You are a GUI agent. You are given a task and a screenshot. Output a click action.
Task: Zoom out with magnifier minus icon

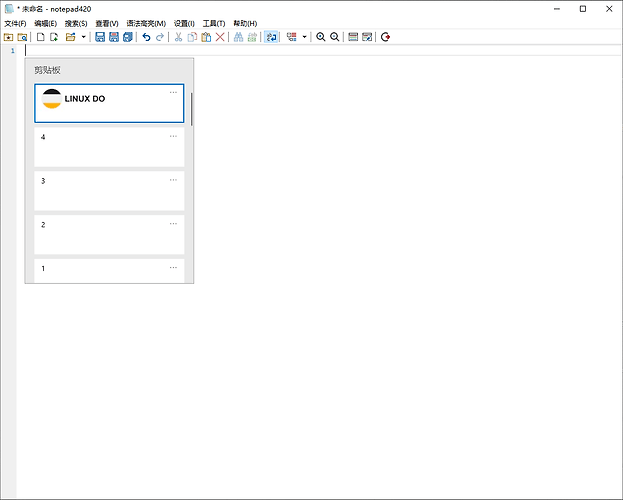click(x=335, y=37)
